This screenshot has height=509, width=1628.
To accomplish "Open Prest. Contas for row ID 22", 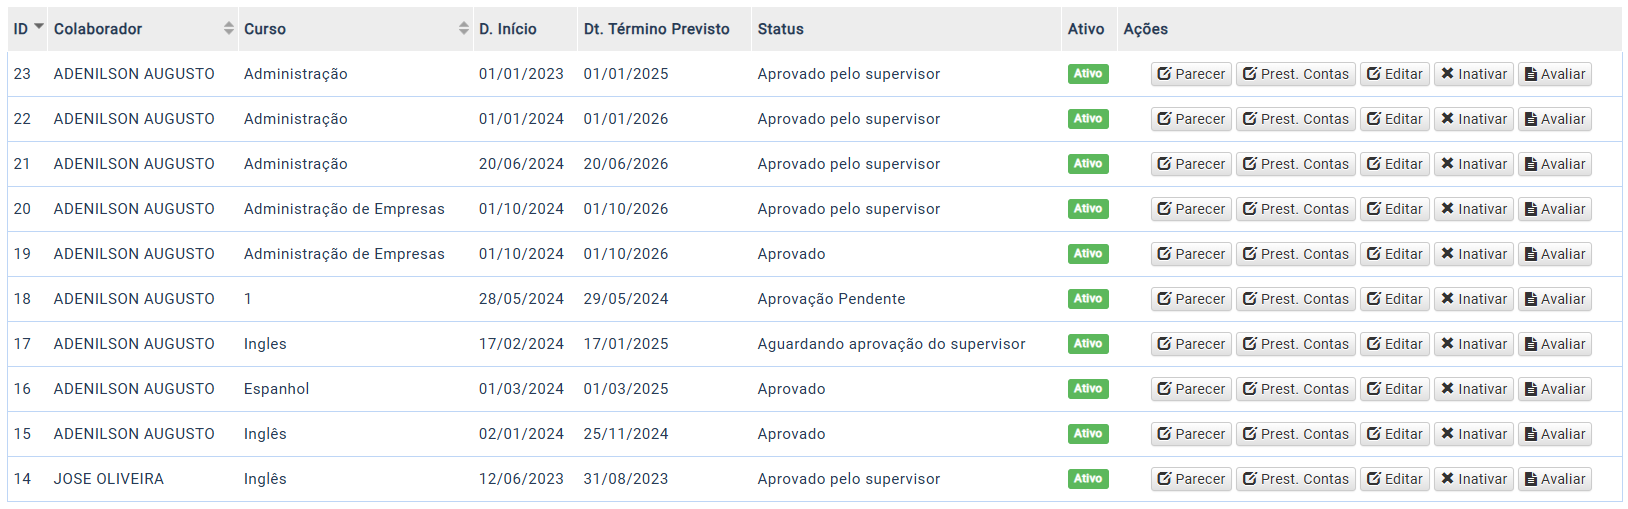I will [1295, 119].
